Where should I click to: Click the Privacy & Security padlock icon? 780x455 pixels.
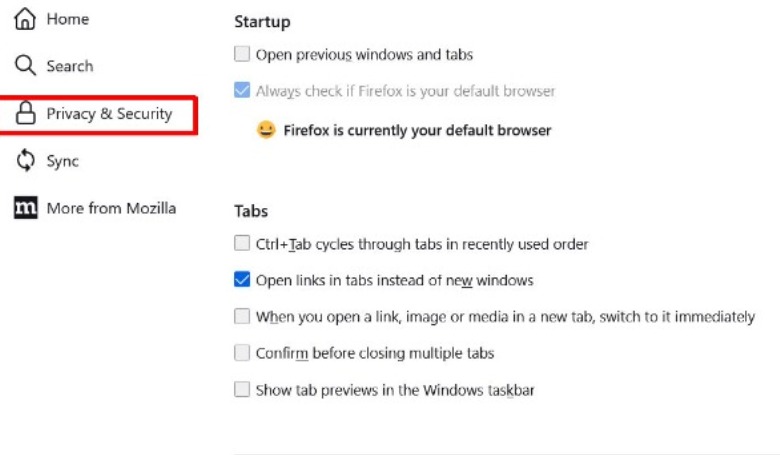tap(26, 114)
